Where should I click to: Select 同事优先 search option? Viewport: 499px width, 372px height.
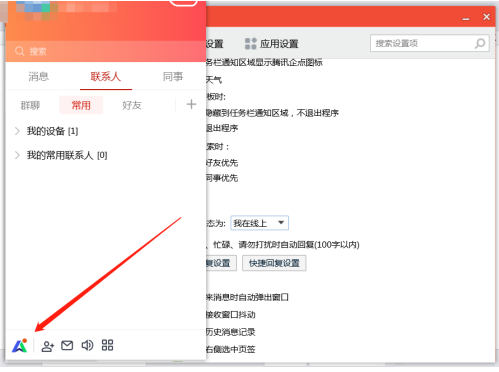click(x=222, y=178)
